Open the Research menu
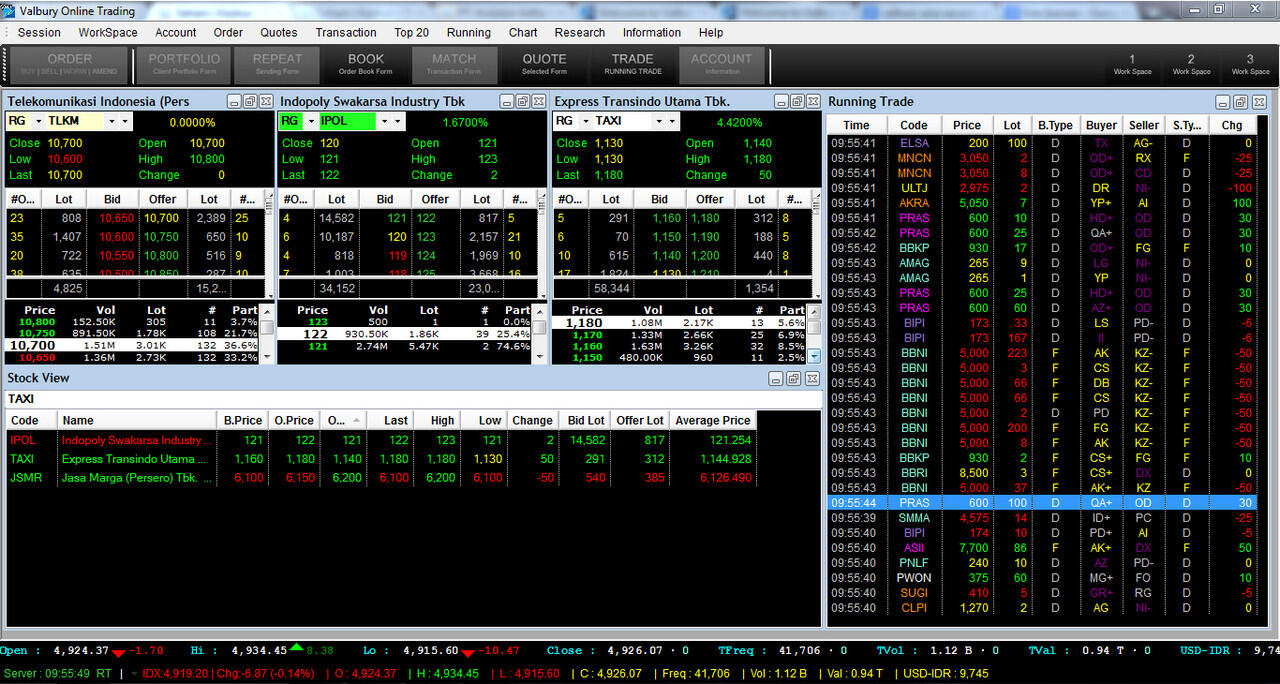Viewport: 1280px width, 684px height. (580, 32)
